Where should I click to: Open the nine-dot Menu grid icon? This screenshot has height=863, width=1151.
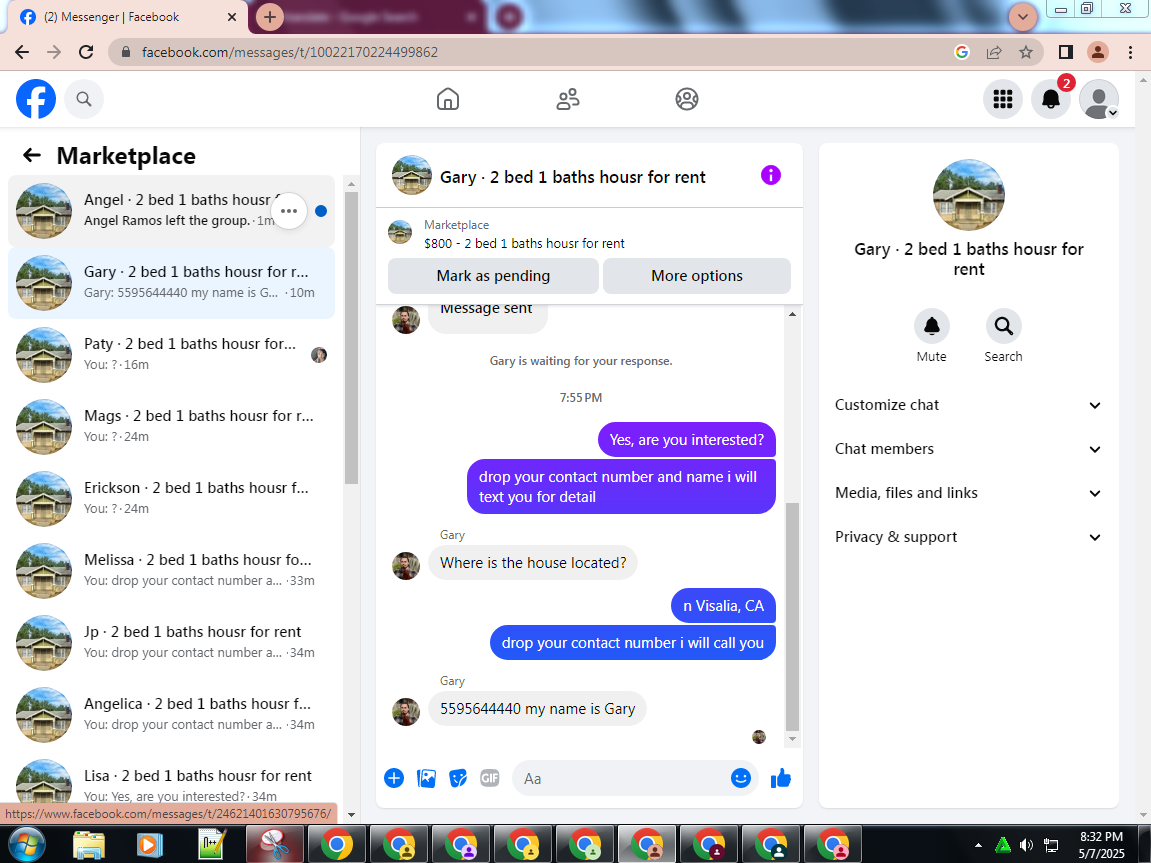tap(1003, 99)
